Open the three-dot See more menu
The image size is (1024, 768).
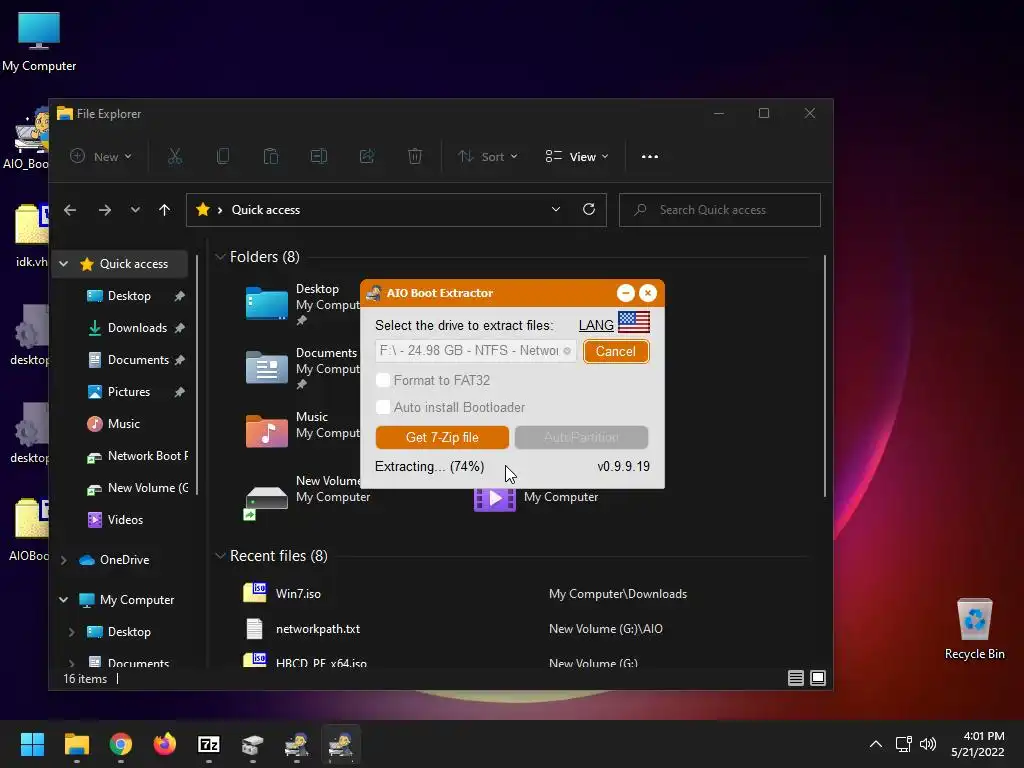650,157
